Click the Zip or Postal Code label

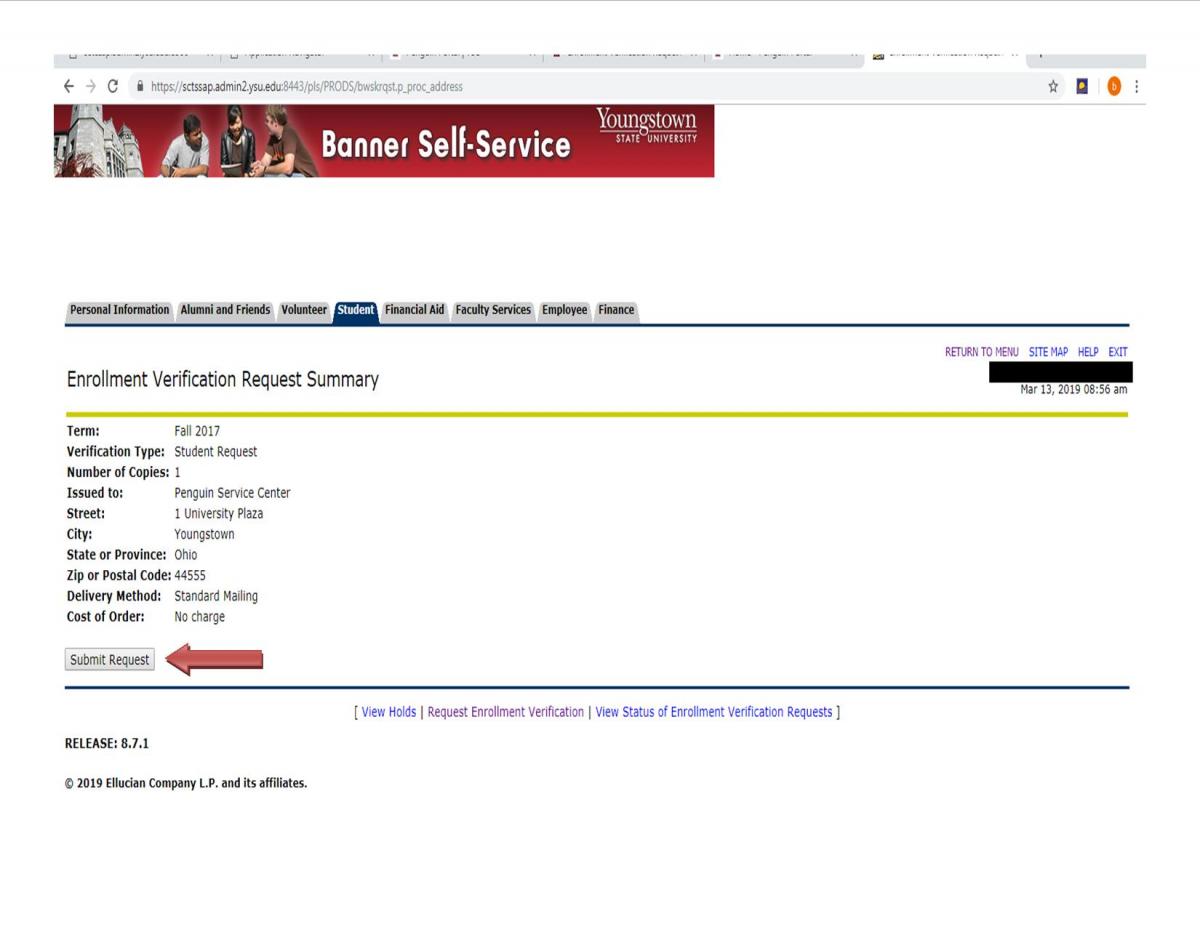point(119,575)
